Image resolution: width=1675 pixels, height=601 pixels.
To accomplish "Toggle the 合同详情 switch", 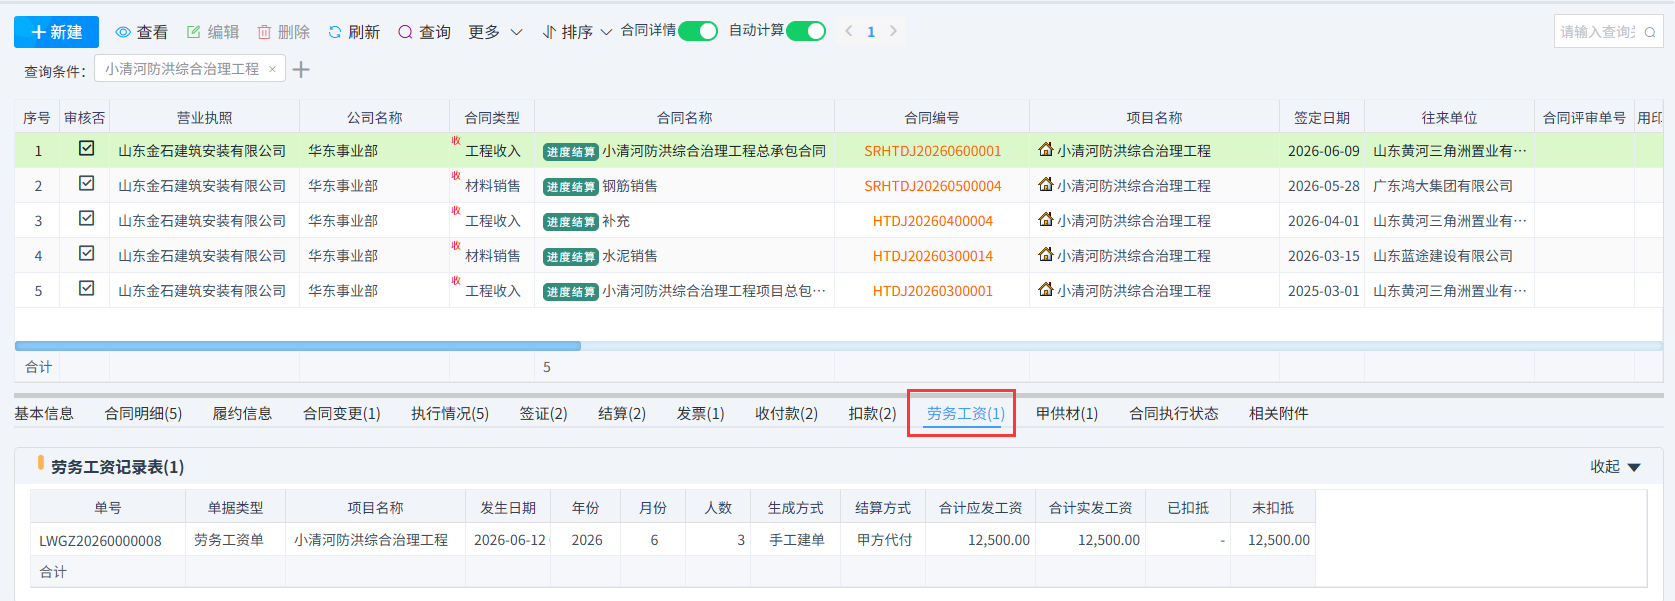I will [x=698, y=31].
